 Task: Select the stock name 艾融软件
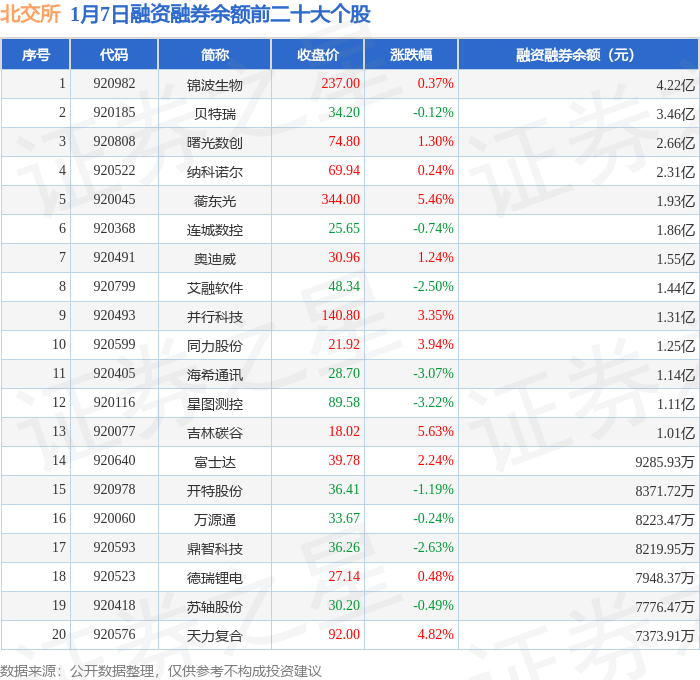coord(215,288)
